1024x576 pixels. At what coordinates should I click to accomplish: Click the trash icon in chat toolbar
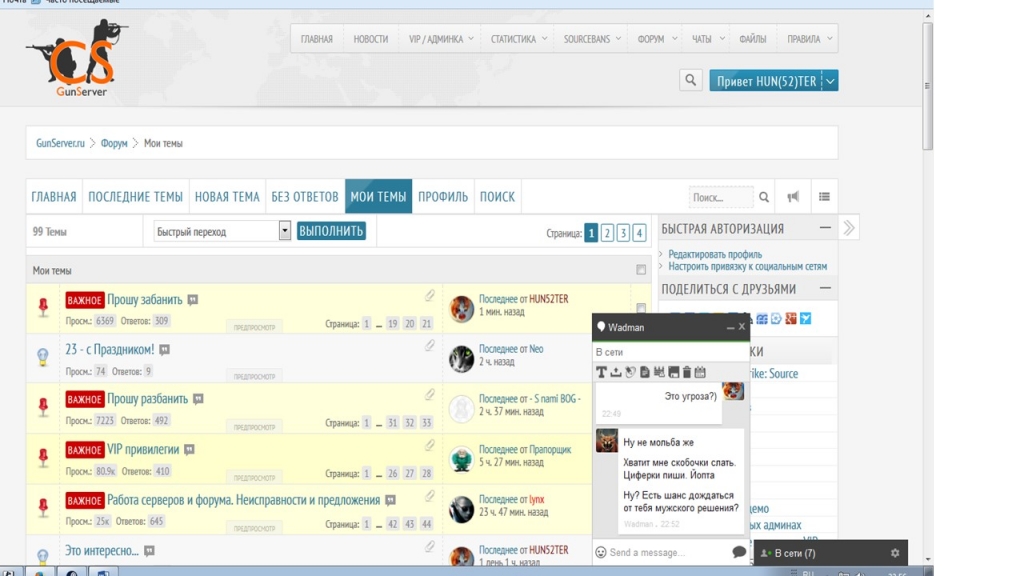point(687,372)
